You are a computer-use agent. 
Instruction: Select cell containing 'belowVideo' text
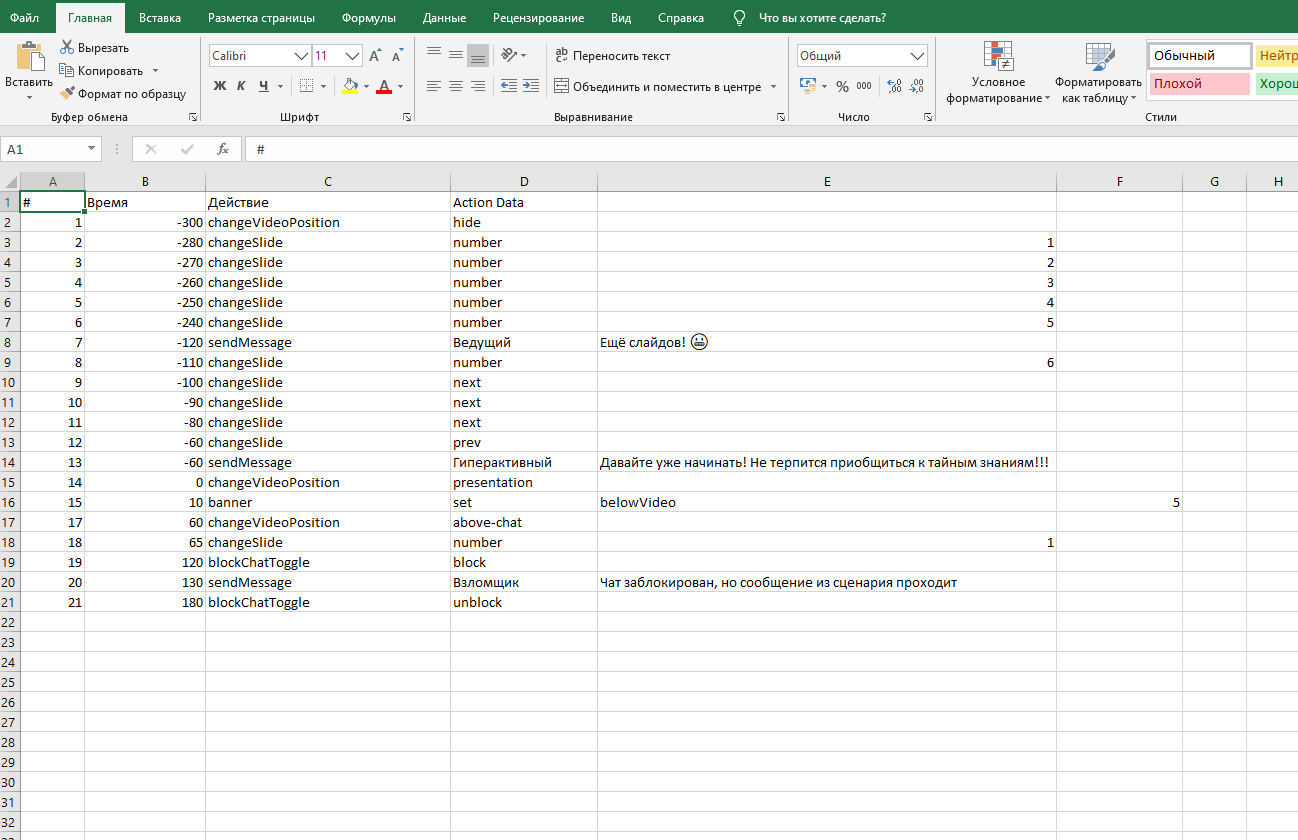pos(826,502)
